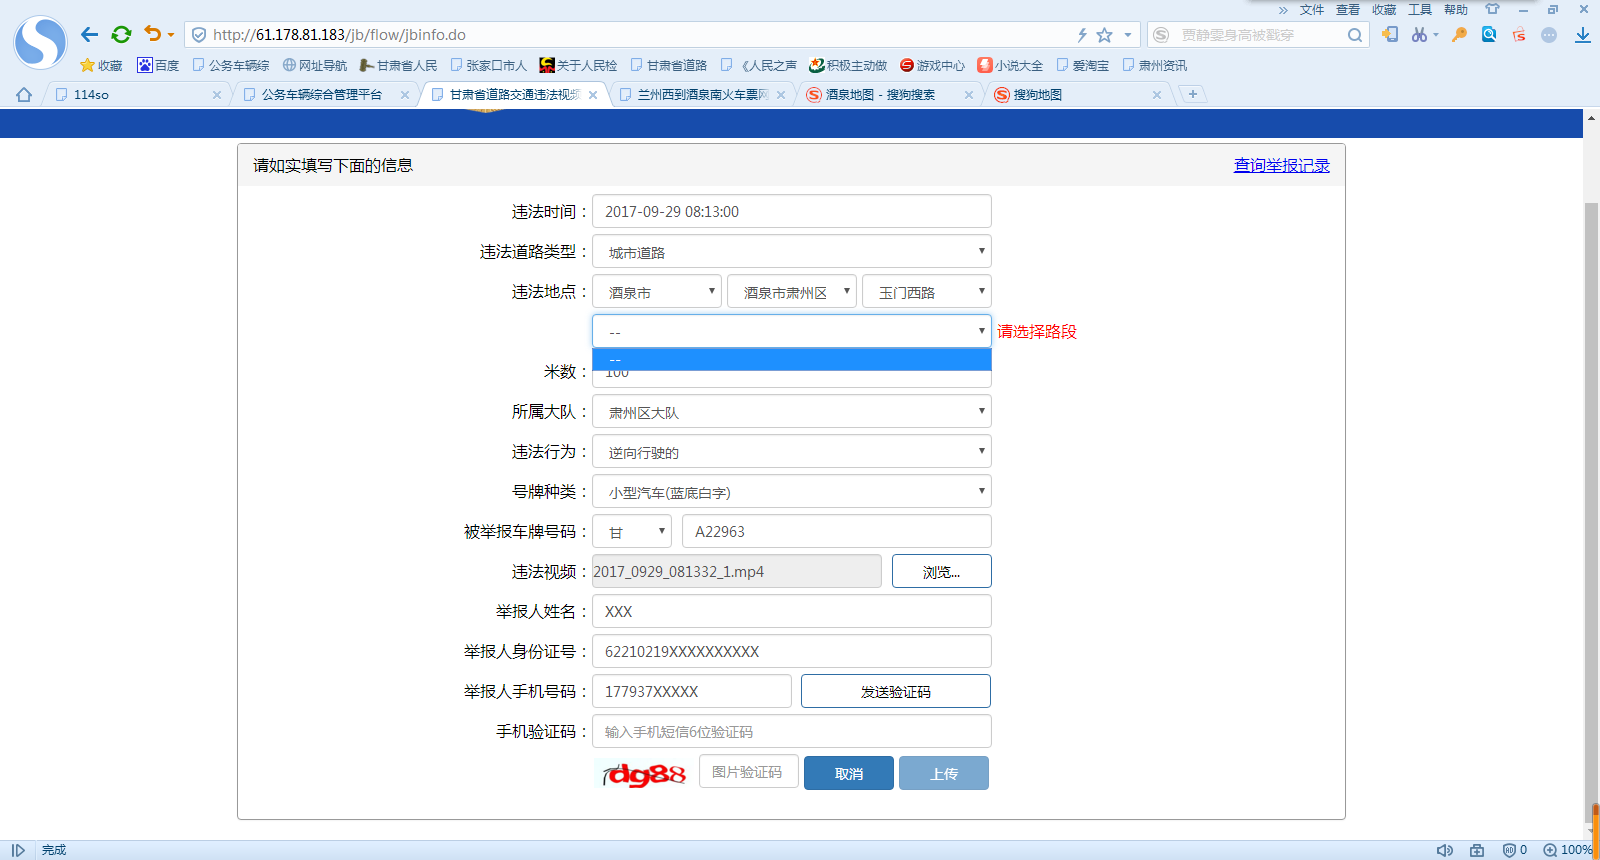This screenshot has height=860, width=1600.
Task: Open the 工具 menu
Action: pyautogui.click(x=1420, y=9)
